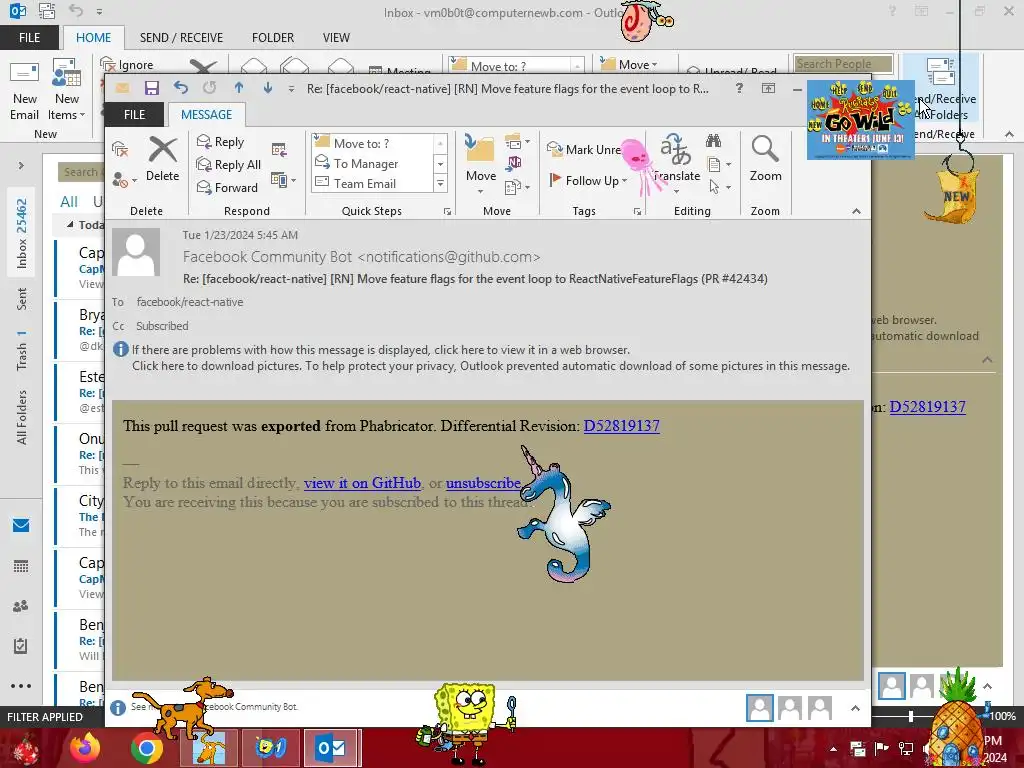Send the message to OneNote
Image resolution: width=1024 pixels, height=768 pixels.
tap(513, 163)
